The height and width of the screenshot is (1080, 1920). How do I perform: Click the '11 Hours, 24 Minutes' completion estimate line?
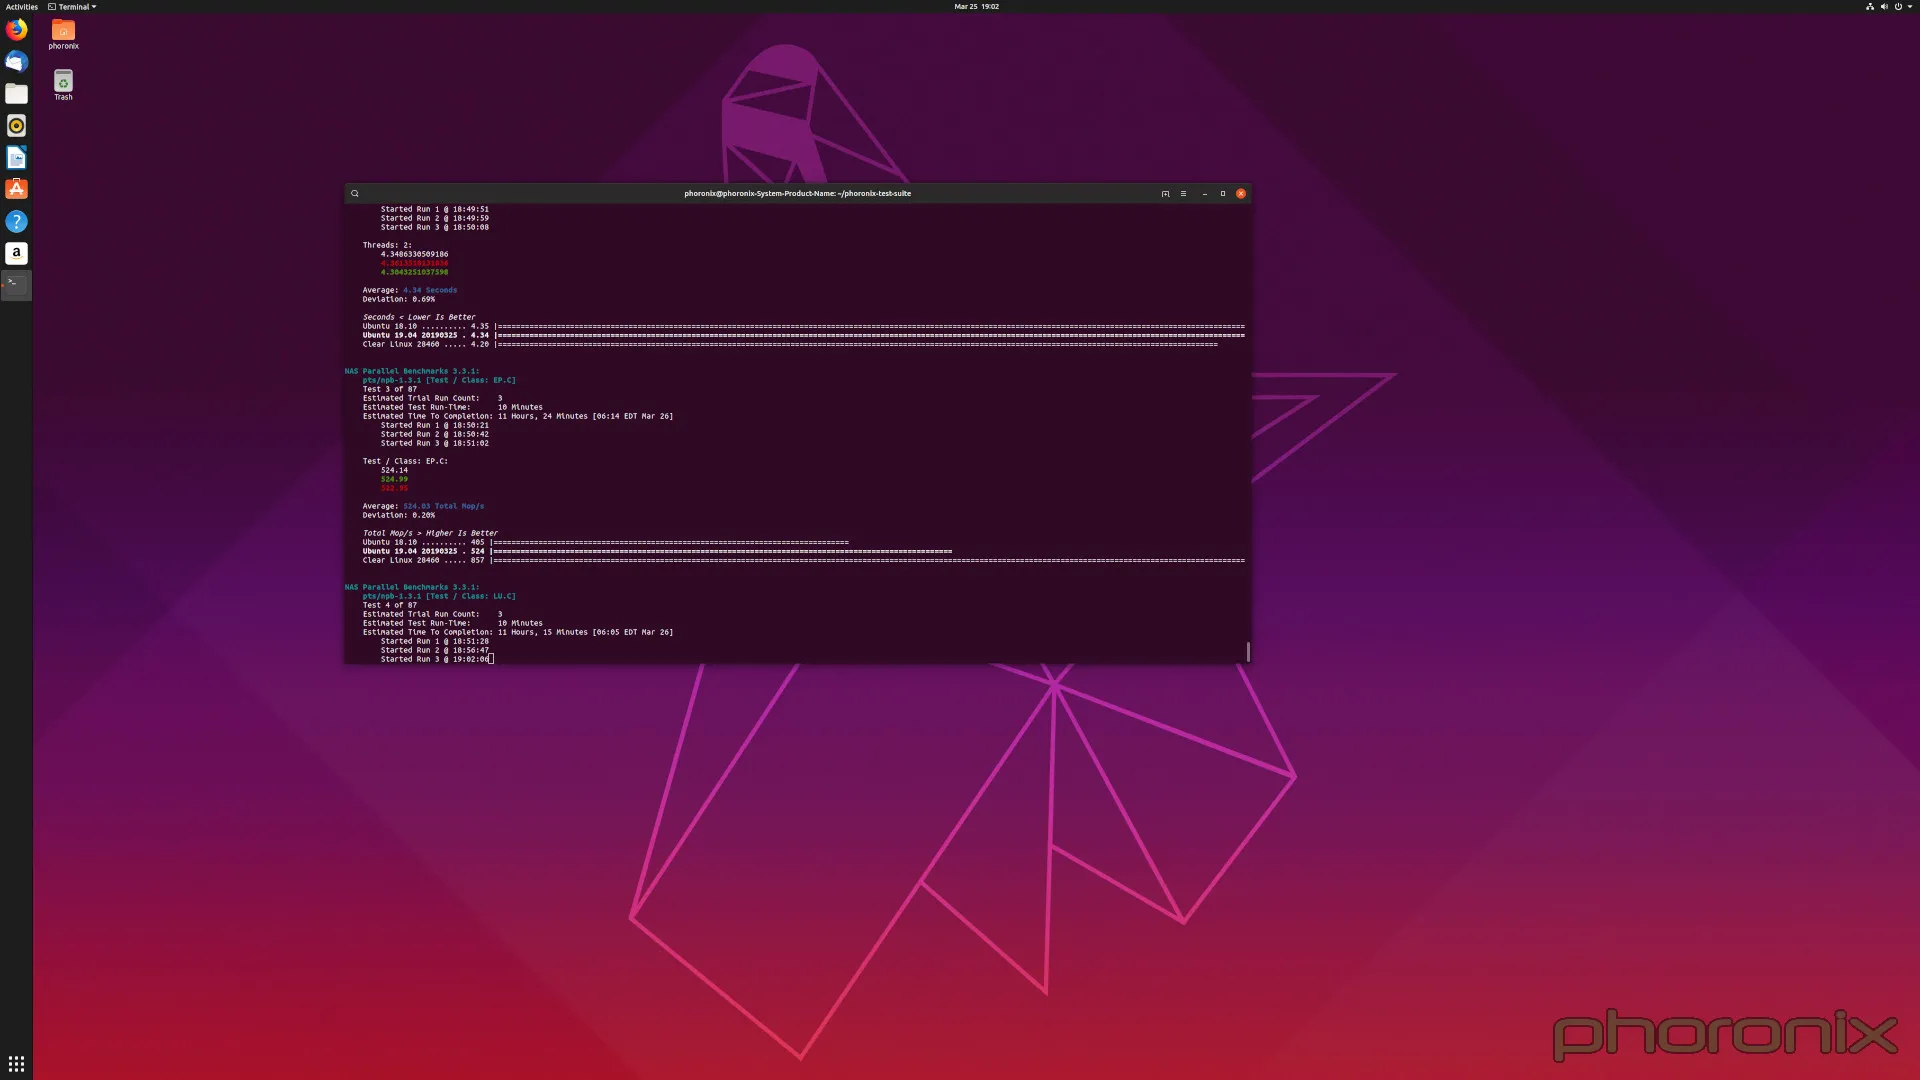pyautogui.click(x=517, y=416)
